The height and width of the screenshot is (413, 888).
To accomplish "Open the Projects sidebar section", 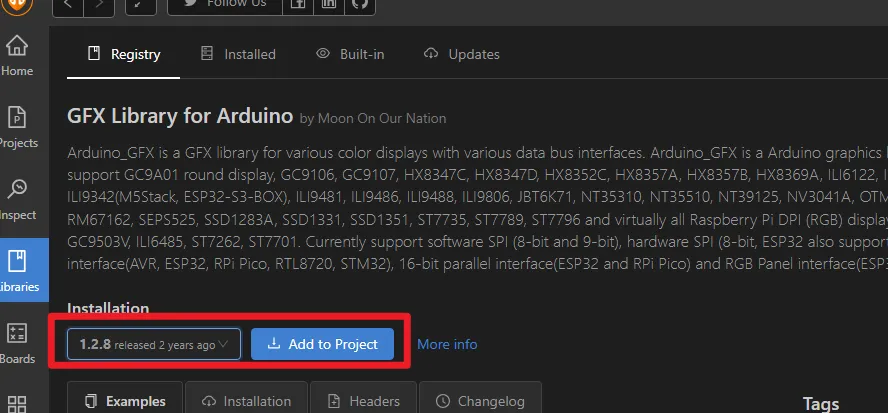I will point(17,127).
